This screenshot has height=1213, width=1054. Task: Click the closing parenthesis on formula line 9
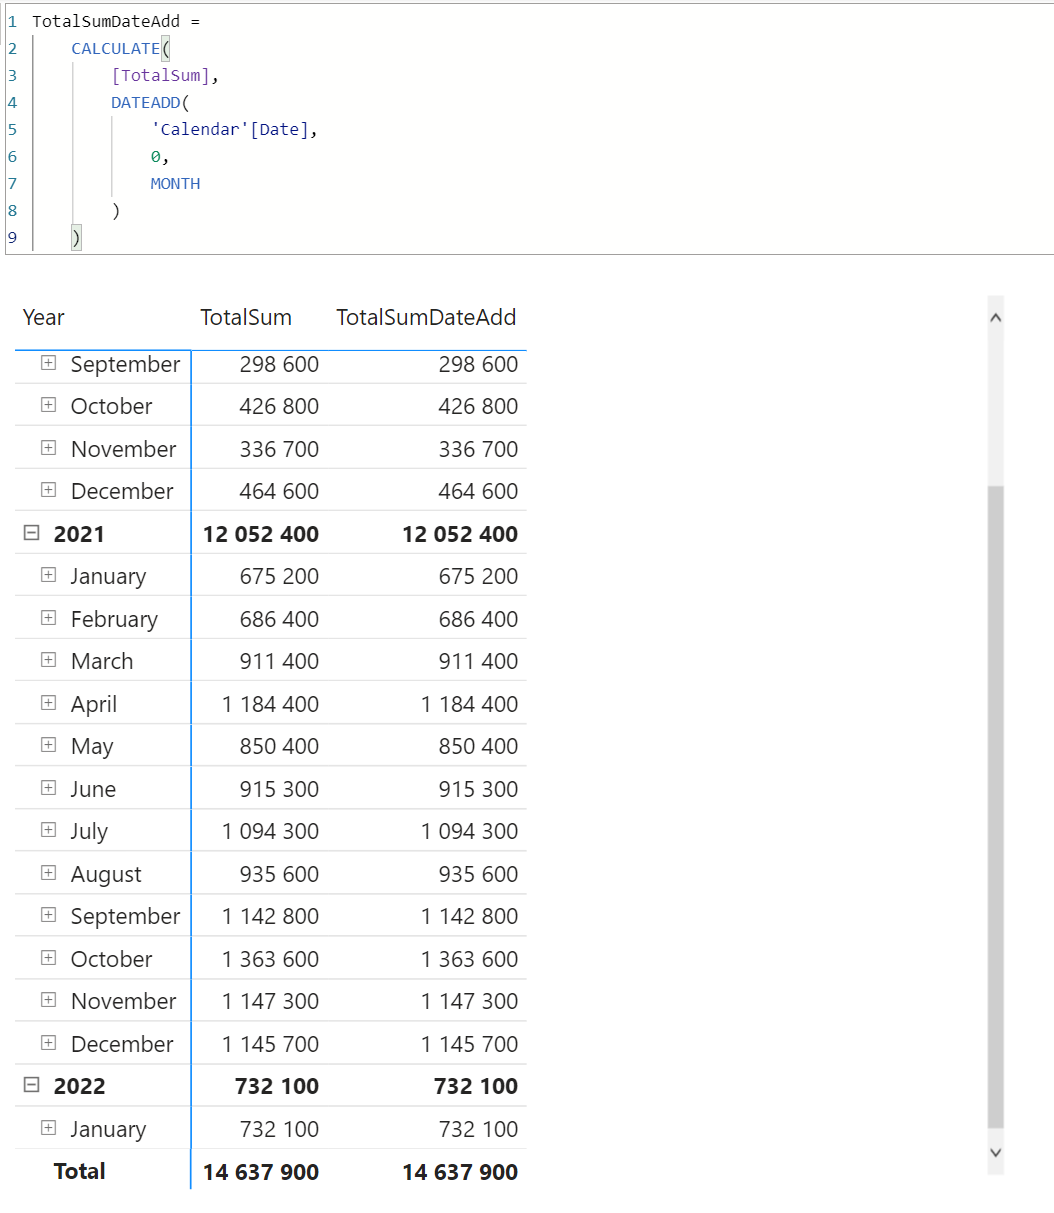[x=76, y=237]
